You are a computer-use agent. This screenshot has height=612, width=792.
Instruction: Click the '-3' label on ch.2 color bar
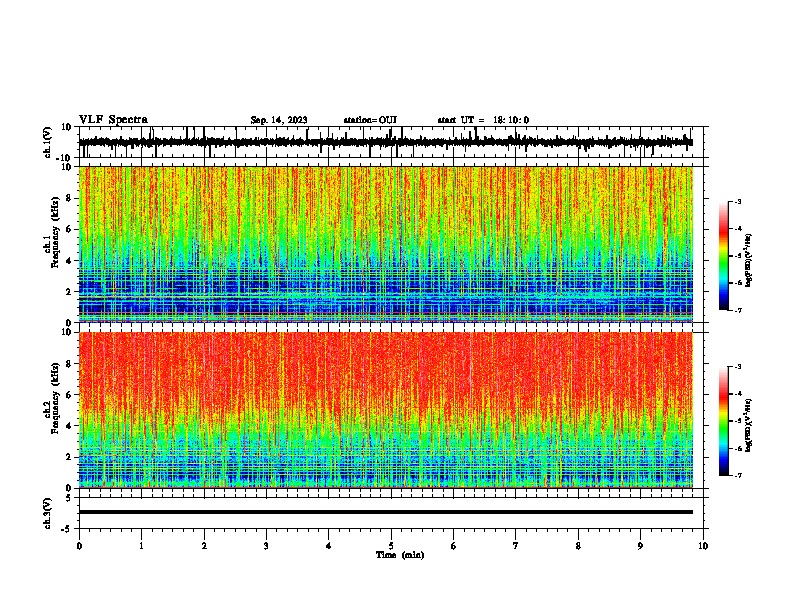click(737, 367)
